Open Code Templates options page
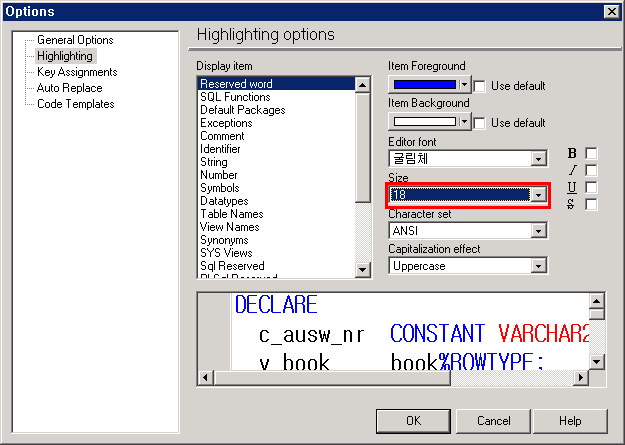Viewport: 625px width, 445px height. (75, 104)
